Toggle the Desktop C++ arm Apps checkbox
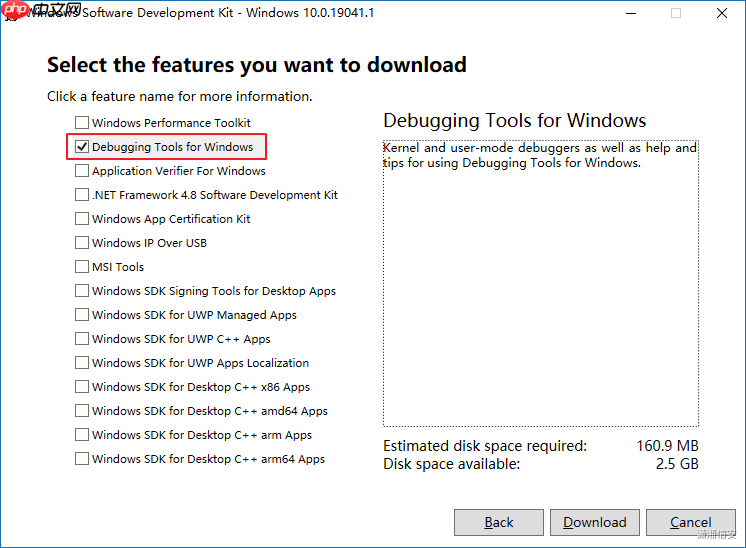This screenshot has width=746, height=548. click(x=82, y=435)
